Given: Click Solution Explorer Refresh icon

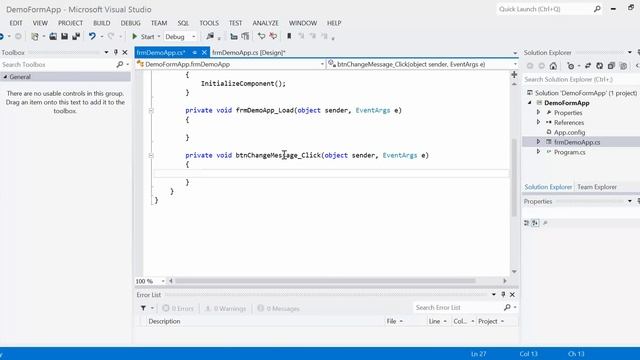Looking at the screenshot, I should 599,66.
